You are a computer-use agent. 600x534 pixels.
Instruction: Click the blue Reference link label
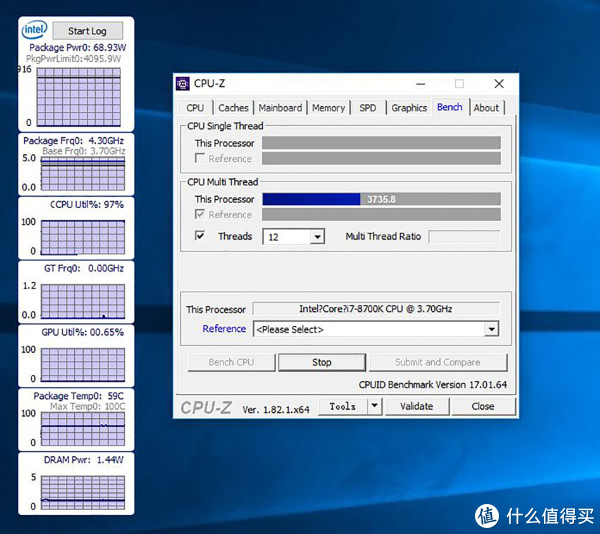click(x=224, y=329)
